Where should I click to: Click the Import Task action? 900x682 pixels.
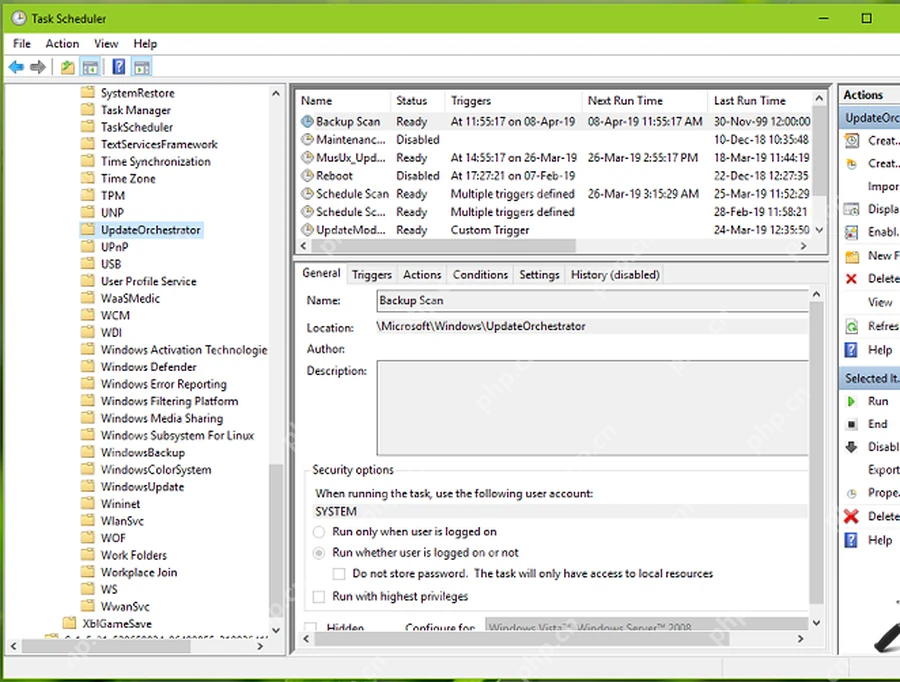[x=883, y=187]
